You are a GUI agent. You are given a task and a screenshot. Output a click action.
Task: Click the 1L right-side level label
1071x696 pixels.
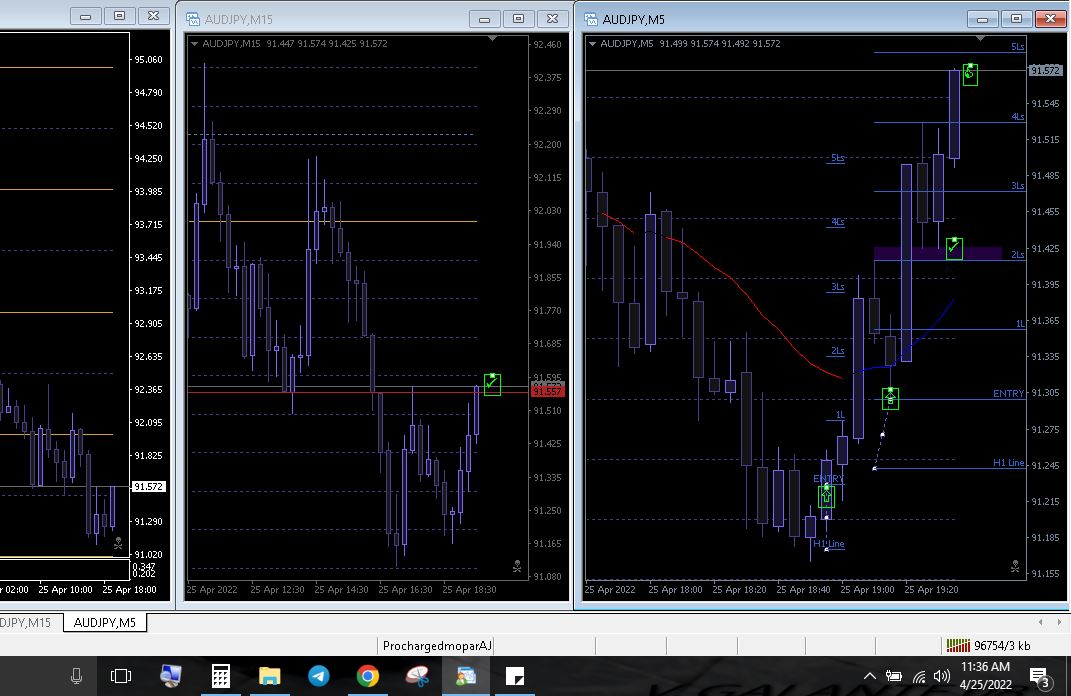(x=1020, y=324)
